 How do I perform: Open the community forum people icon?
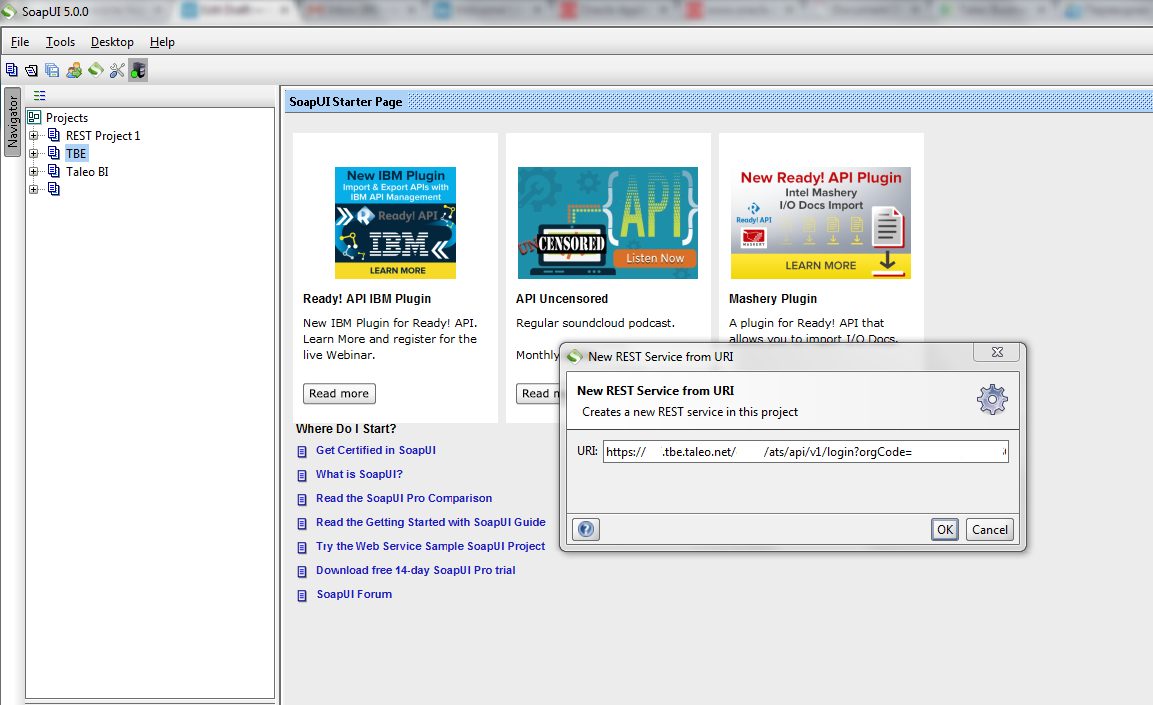point(74,70)
